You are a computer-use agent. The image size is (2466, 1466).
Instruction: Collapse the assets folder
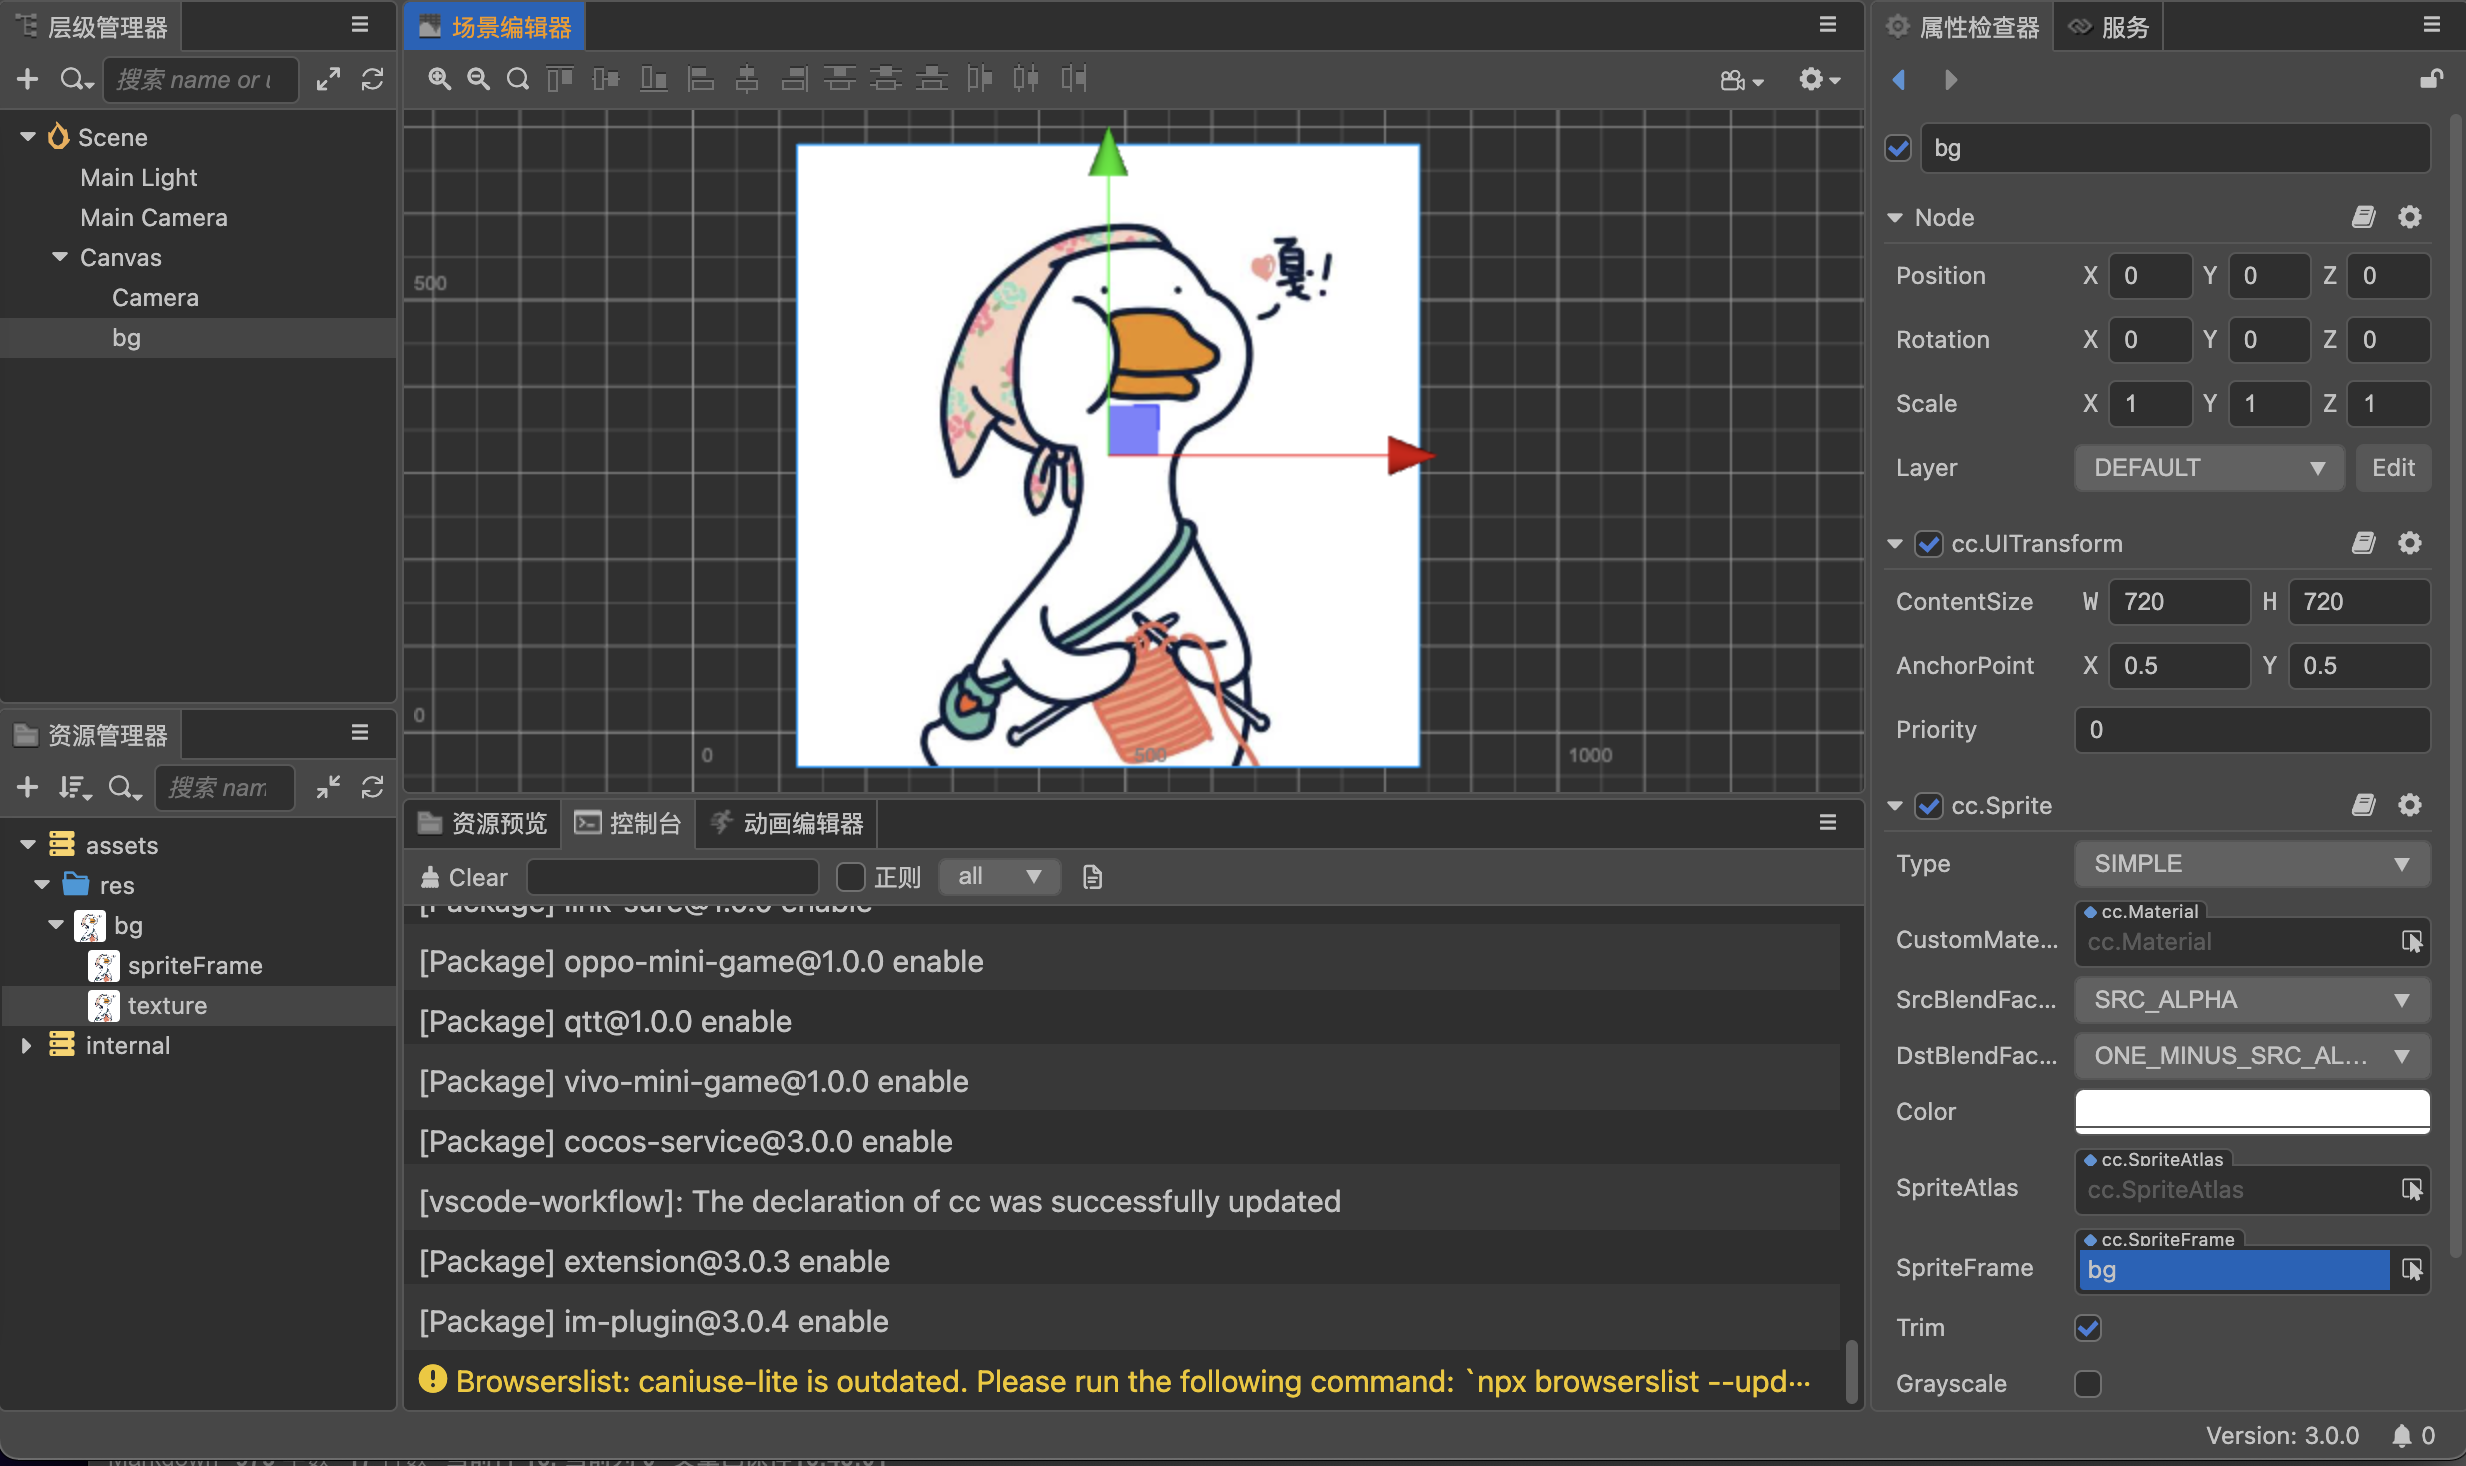pyautogui.click(x=27, y=845)
